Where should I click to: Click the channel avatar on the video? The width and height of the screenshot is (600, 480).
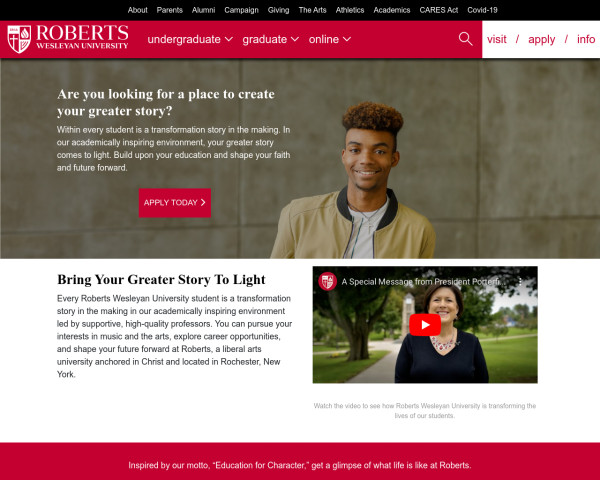click(328, 282)
